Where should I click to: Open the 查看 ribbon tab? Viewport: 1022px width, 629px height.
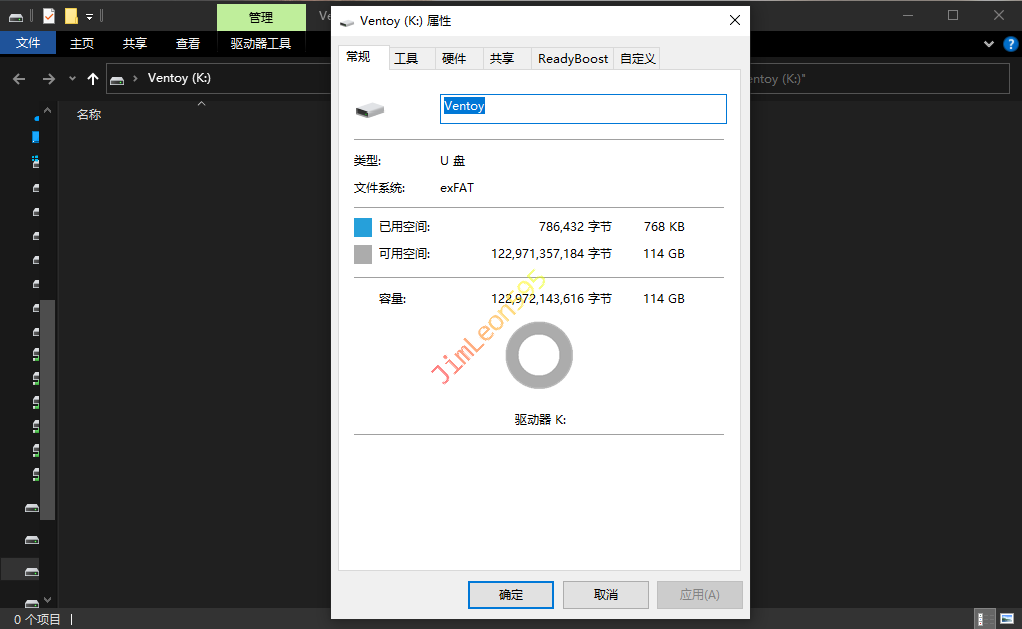pyautogui.click(x=188, y=43)
